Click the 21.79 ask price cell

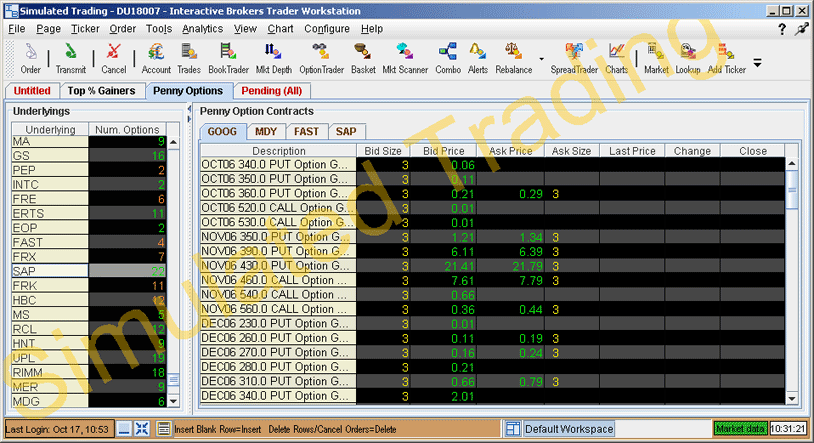click(x=510, y=266)
